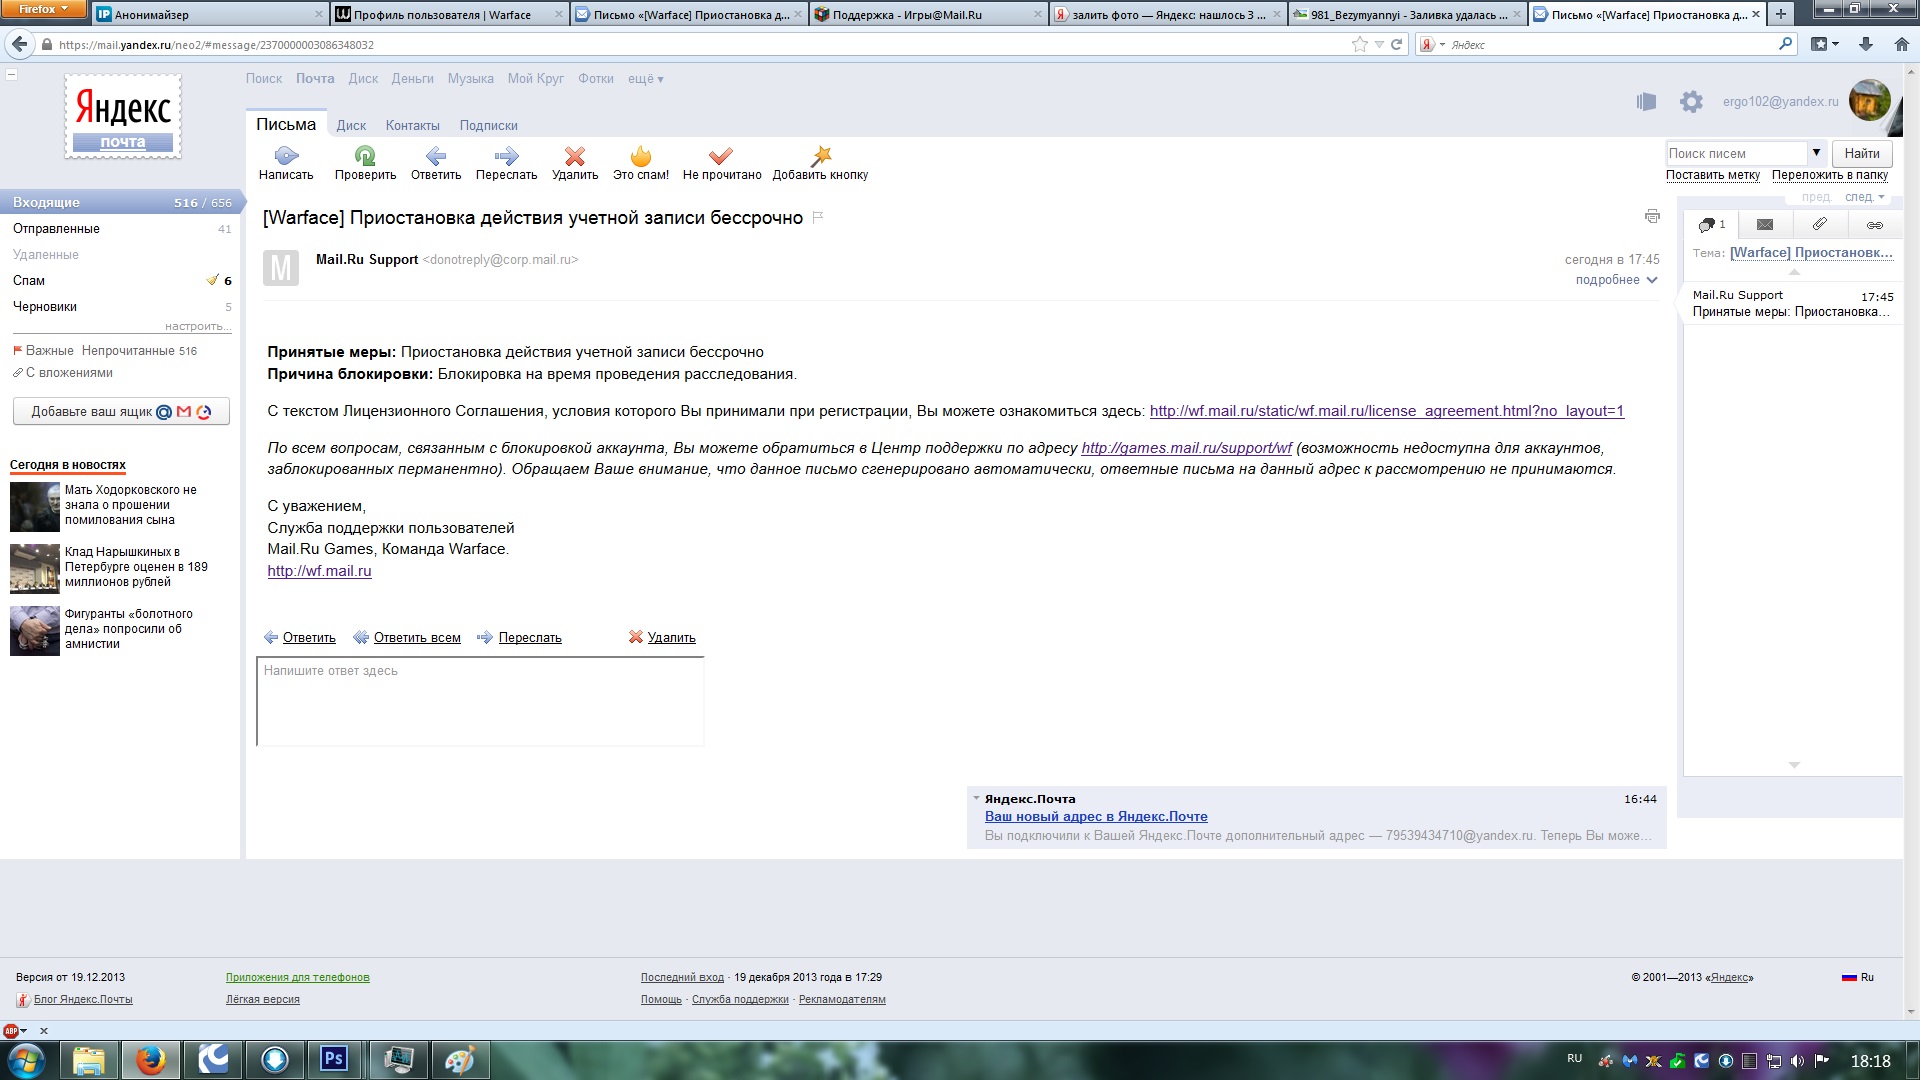Viewport: 1920px width, 1080px height.
Task: Open Музыка in the top services menu
Action: pos(470,79)
